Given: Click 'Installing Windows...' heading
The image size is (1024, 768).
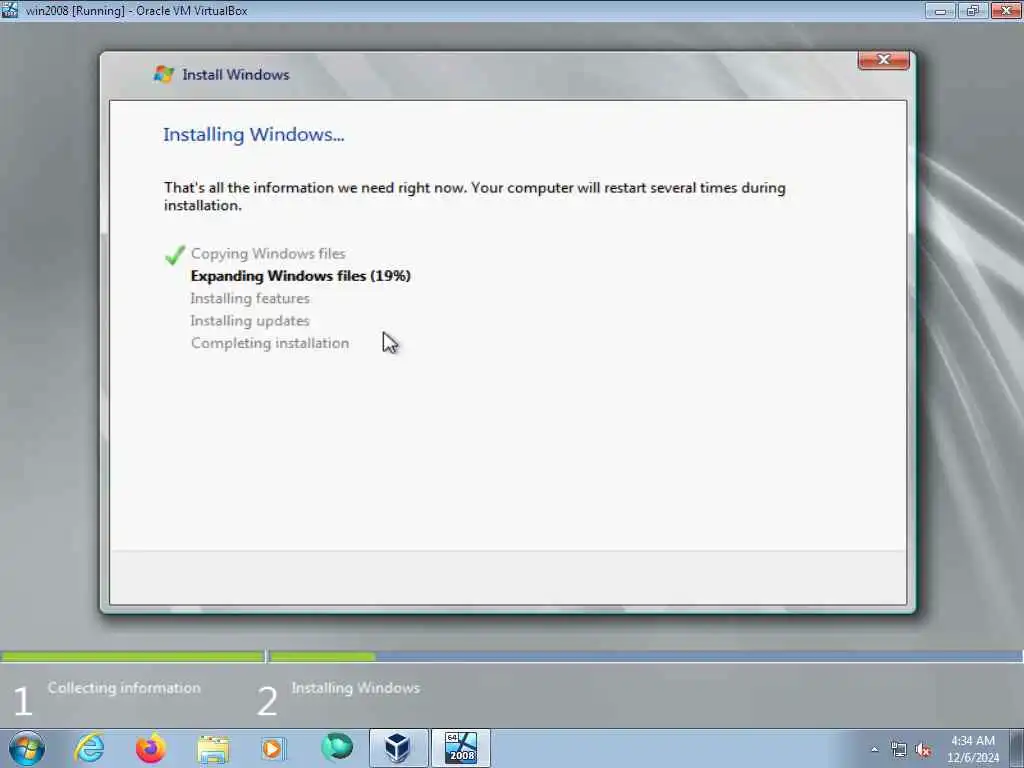Looking at the screenshot, I should click(x=253, y=135).
